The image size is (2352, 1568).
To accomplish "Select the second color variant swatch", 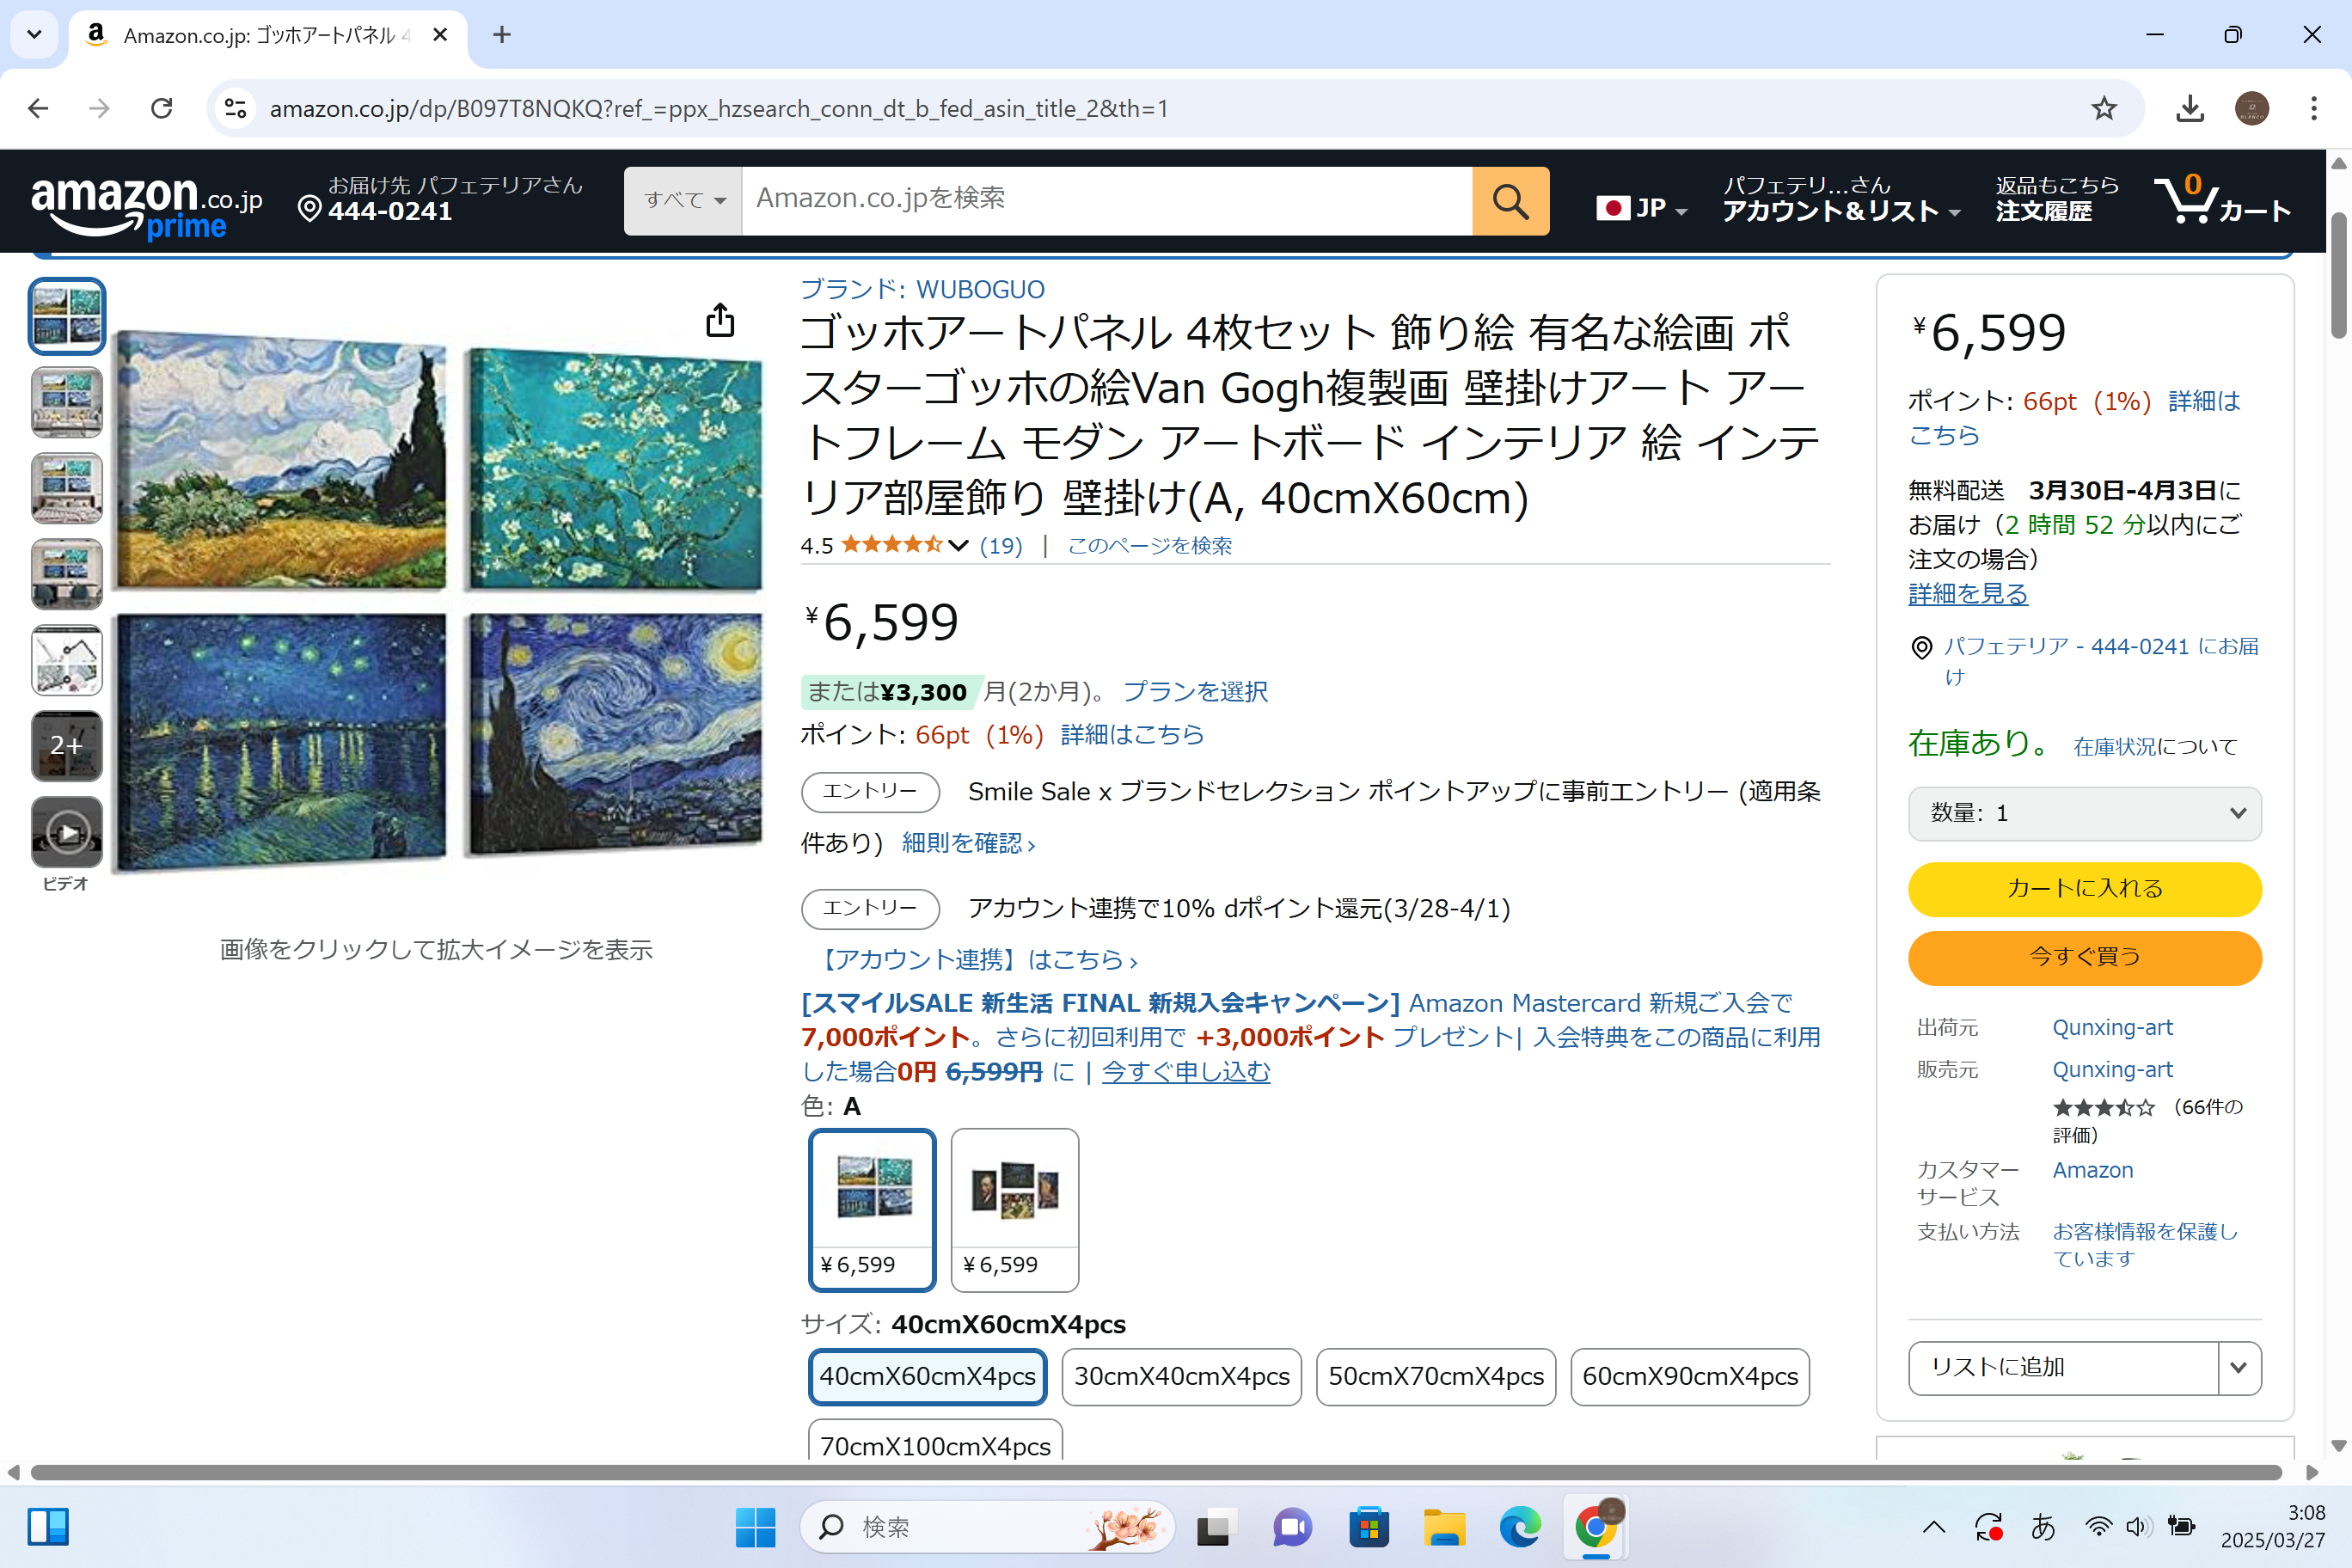I will [x=1014, y=1208].
